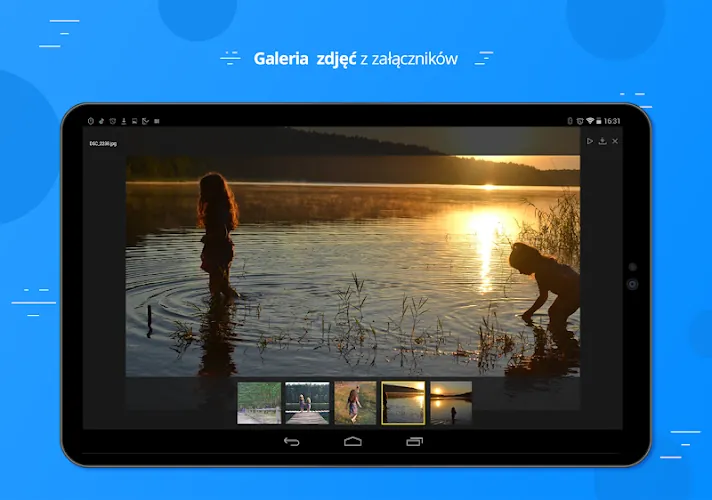Tap the alarm icon near the clock

(580, 121)
